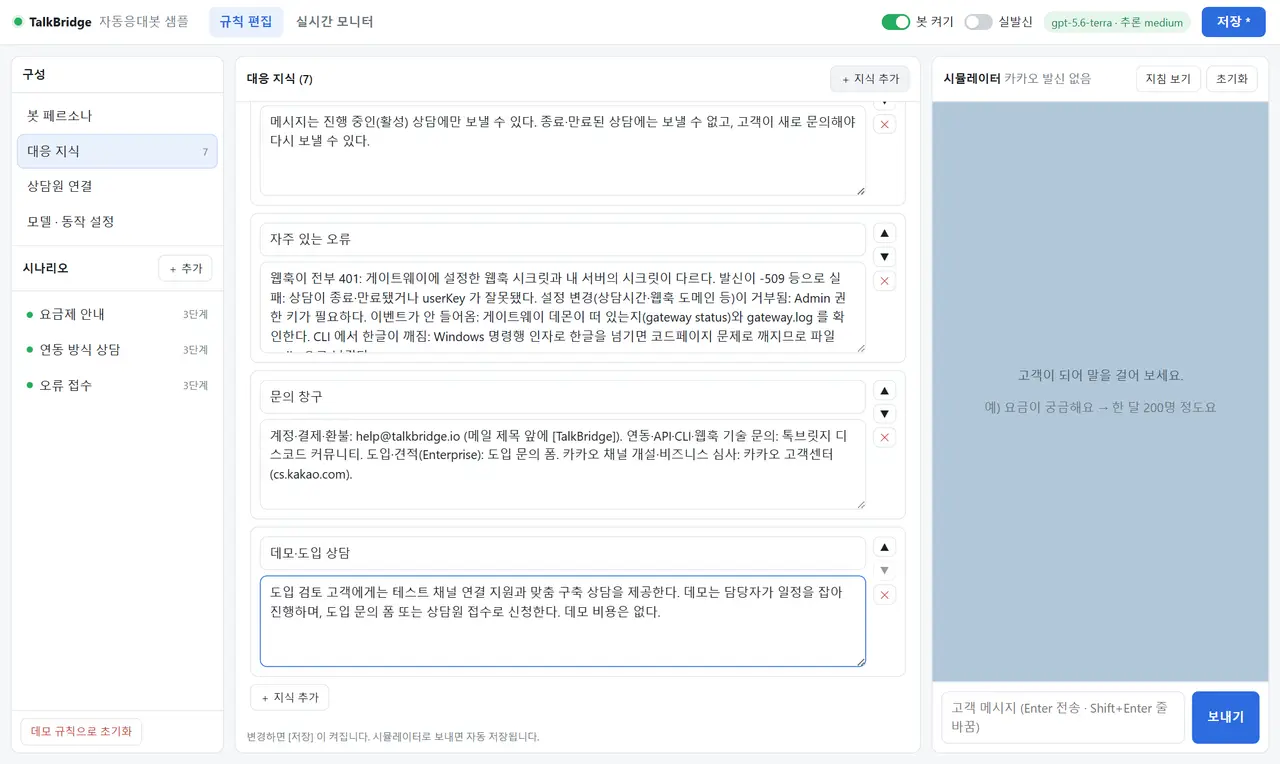Open 모델 · 동작 설정 section

(x=117, y=221)
